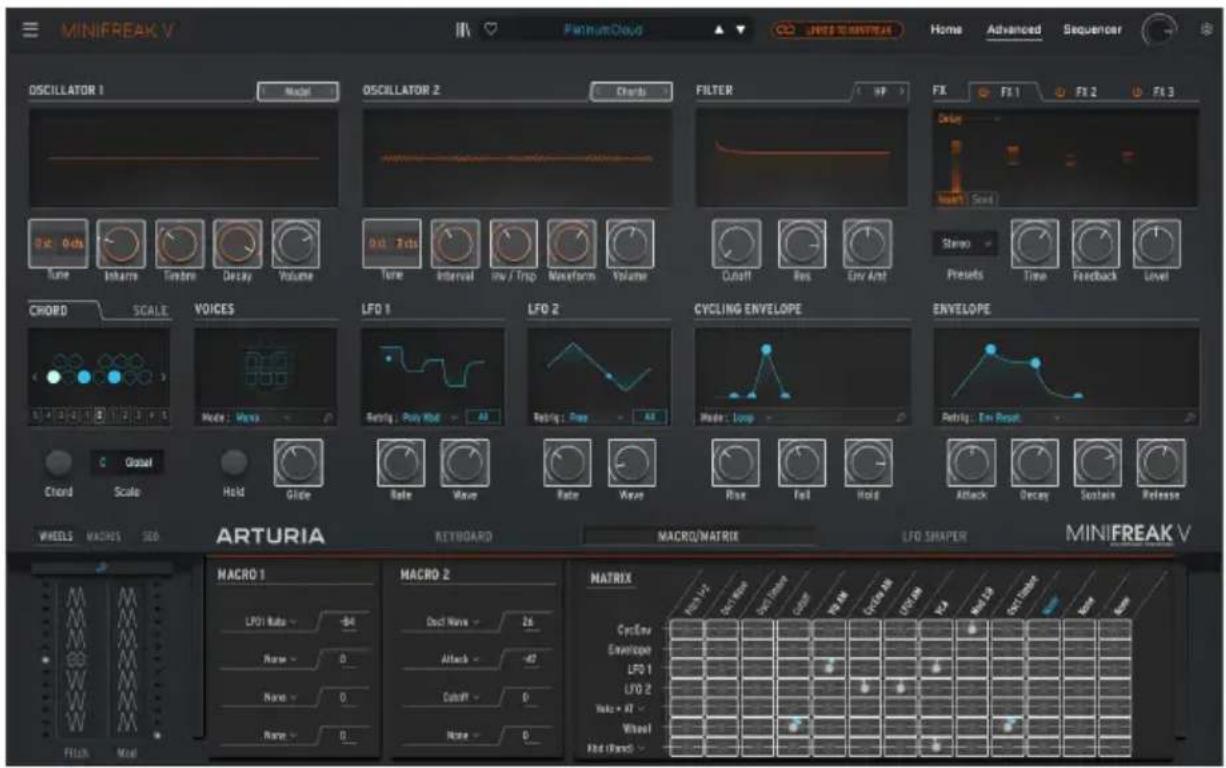The width and height of the screenshot is (1226, 768).
Task: Toggle the LFO 2 All button
Action: [x=651, y=417]
